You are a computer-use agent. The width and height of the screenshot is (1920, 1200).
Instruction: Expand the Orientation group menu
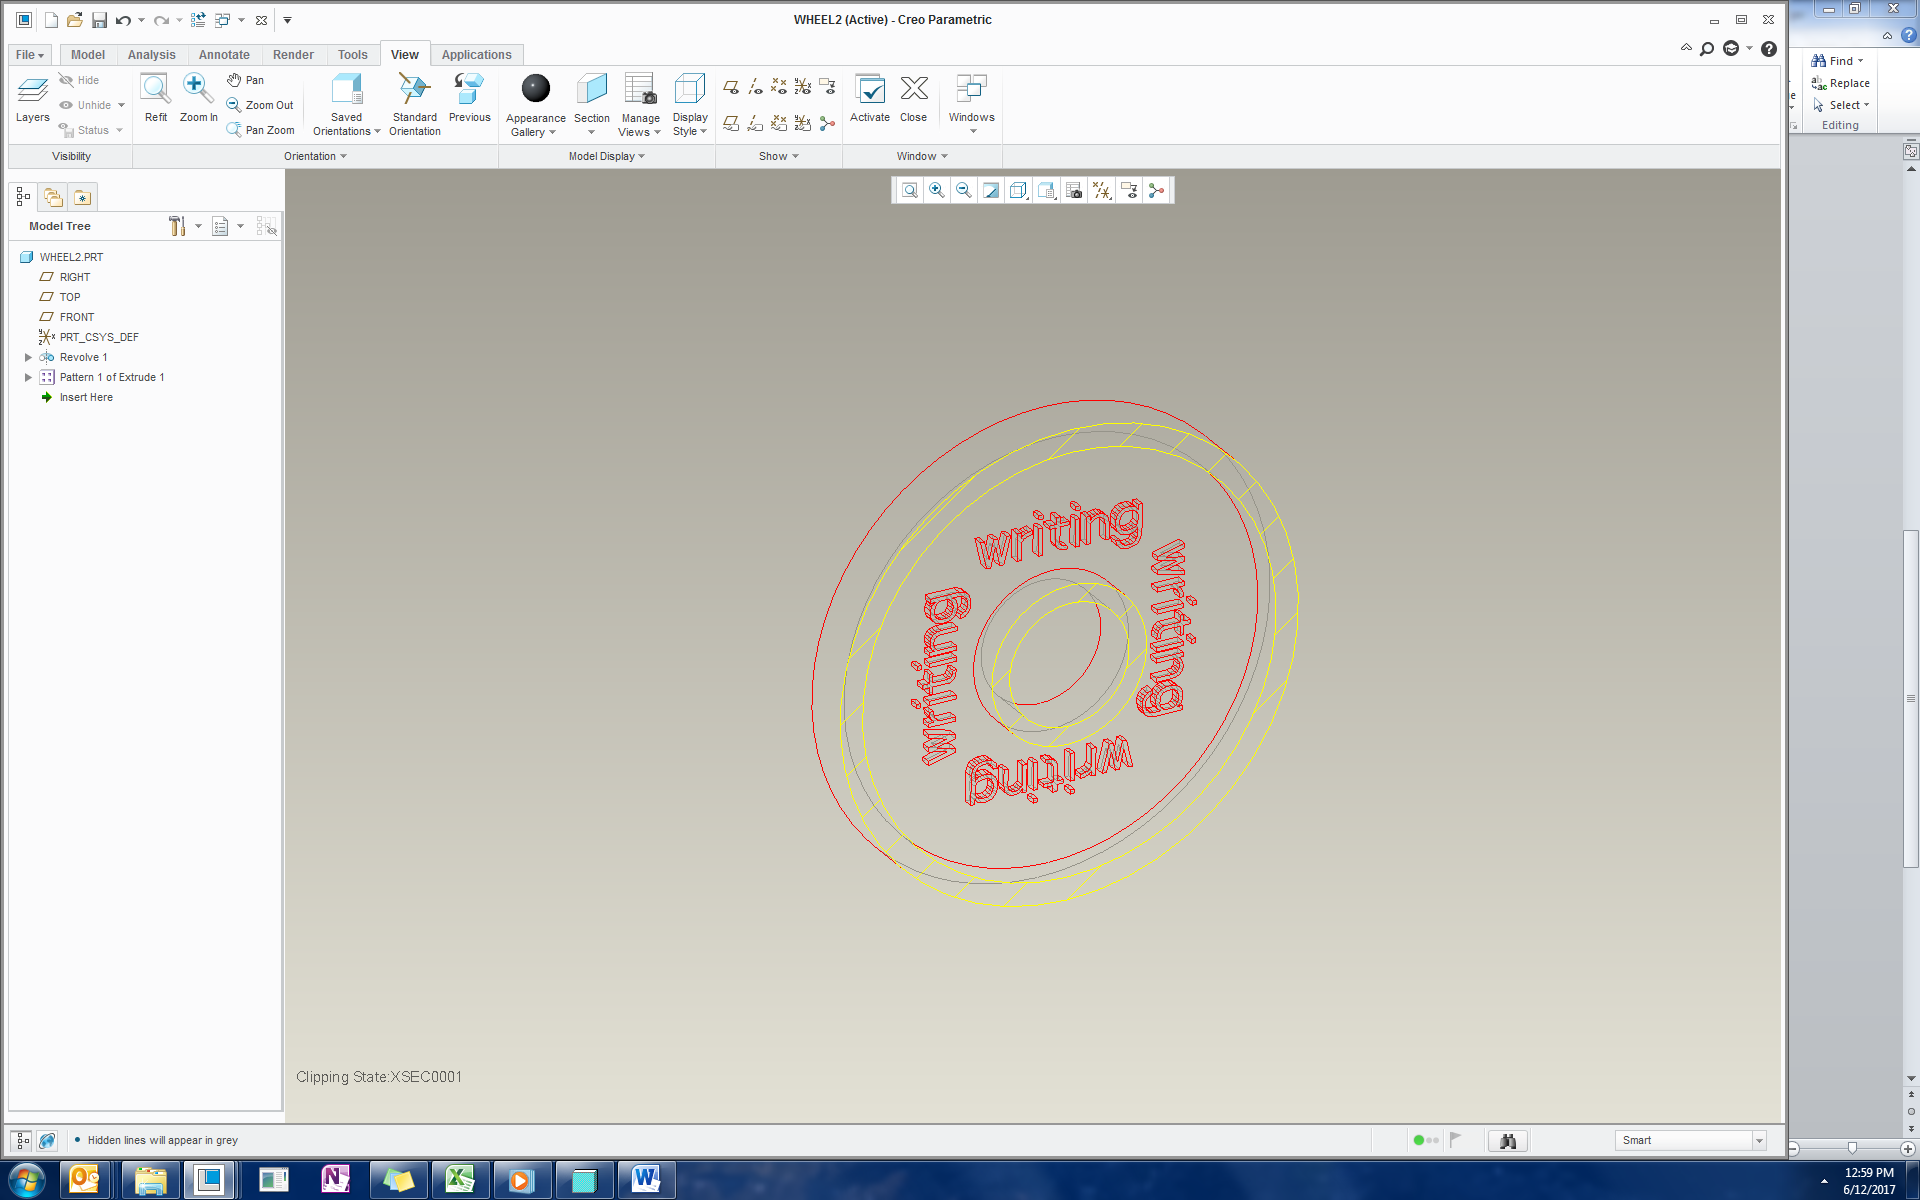click(x=315, y=156)
